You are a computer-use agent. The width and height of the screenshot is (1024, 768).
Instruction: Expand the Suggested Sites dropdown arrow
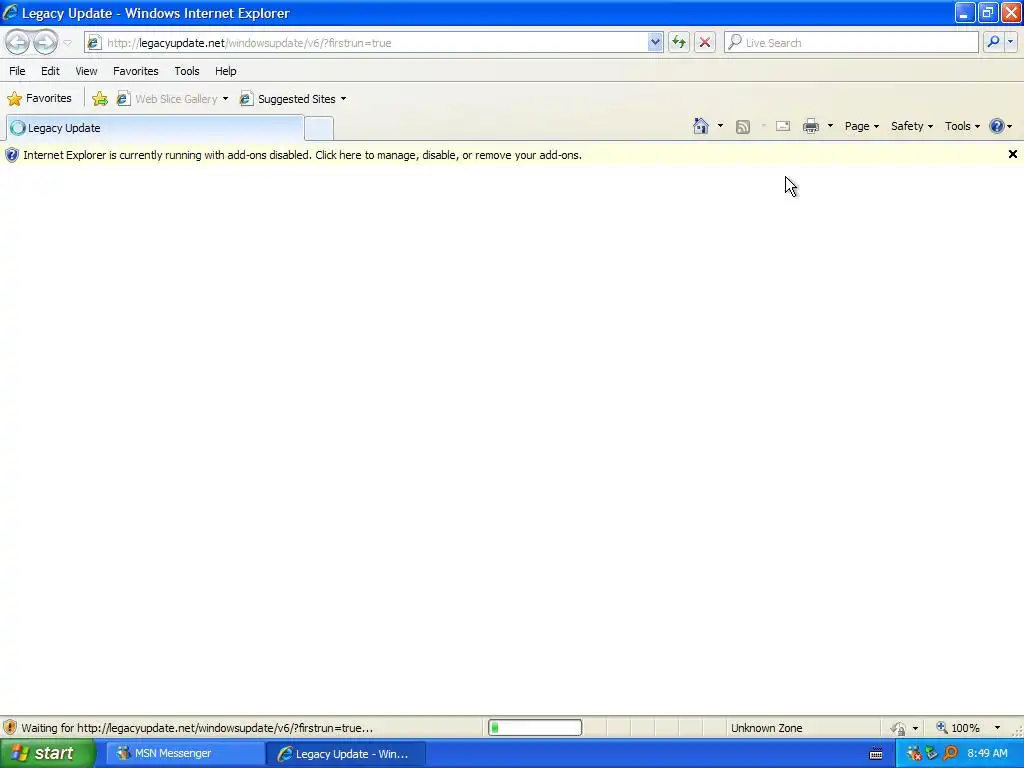(344, 99)
